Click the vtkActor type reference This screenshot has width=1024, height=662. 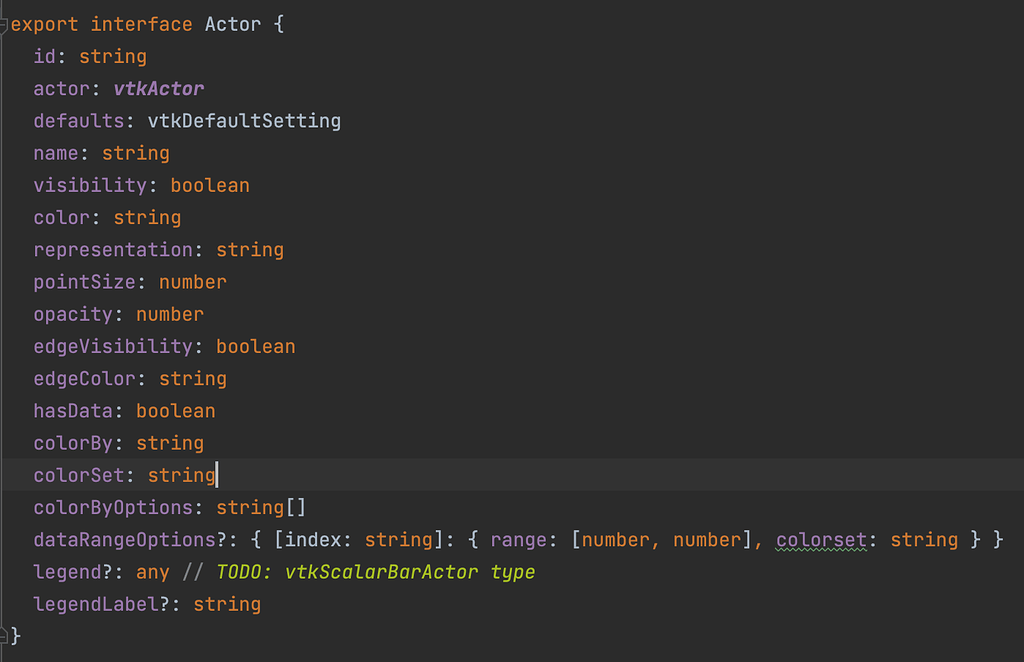pyautogui.click(x=159, y=88)
